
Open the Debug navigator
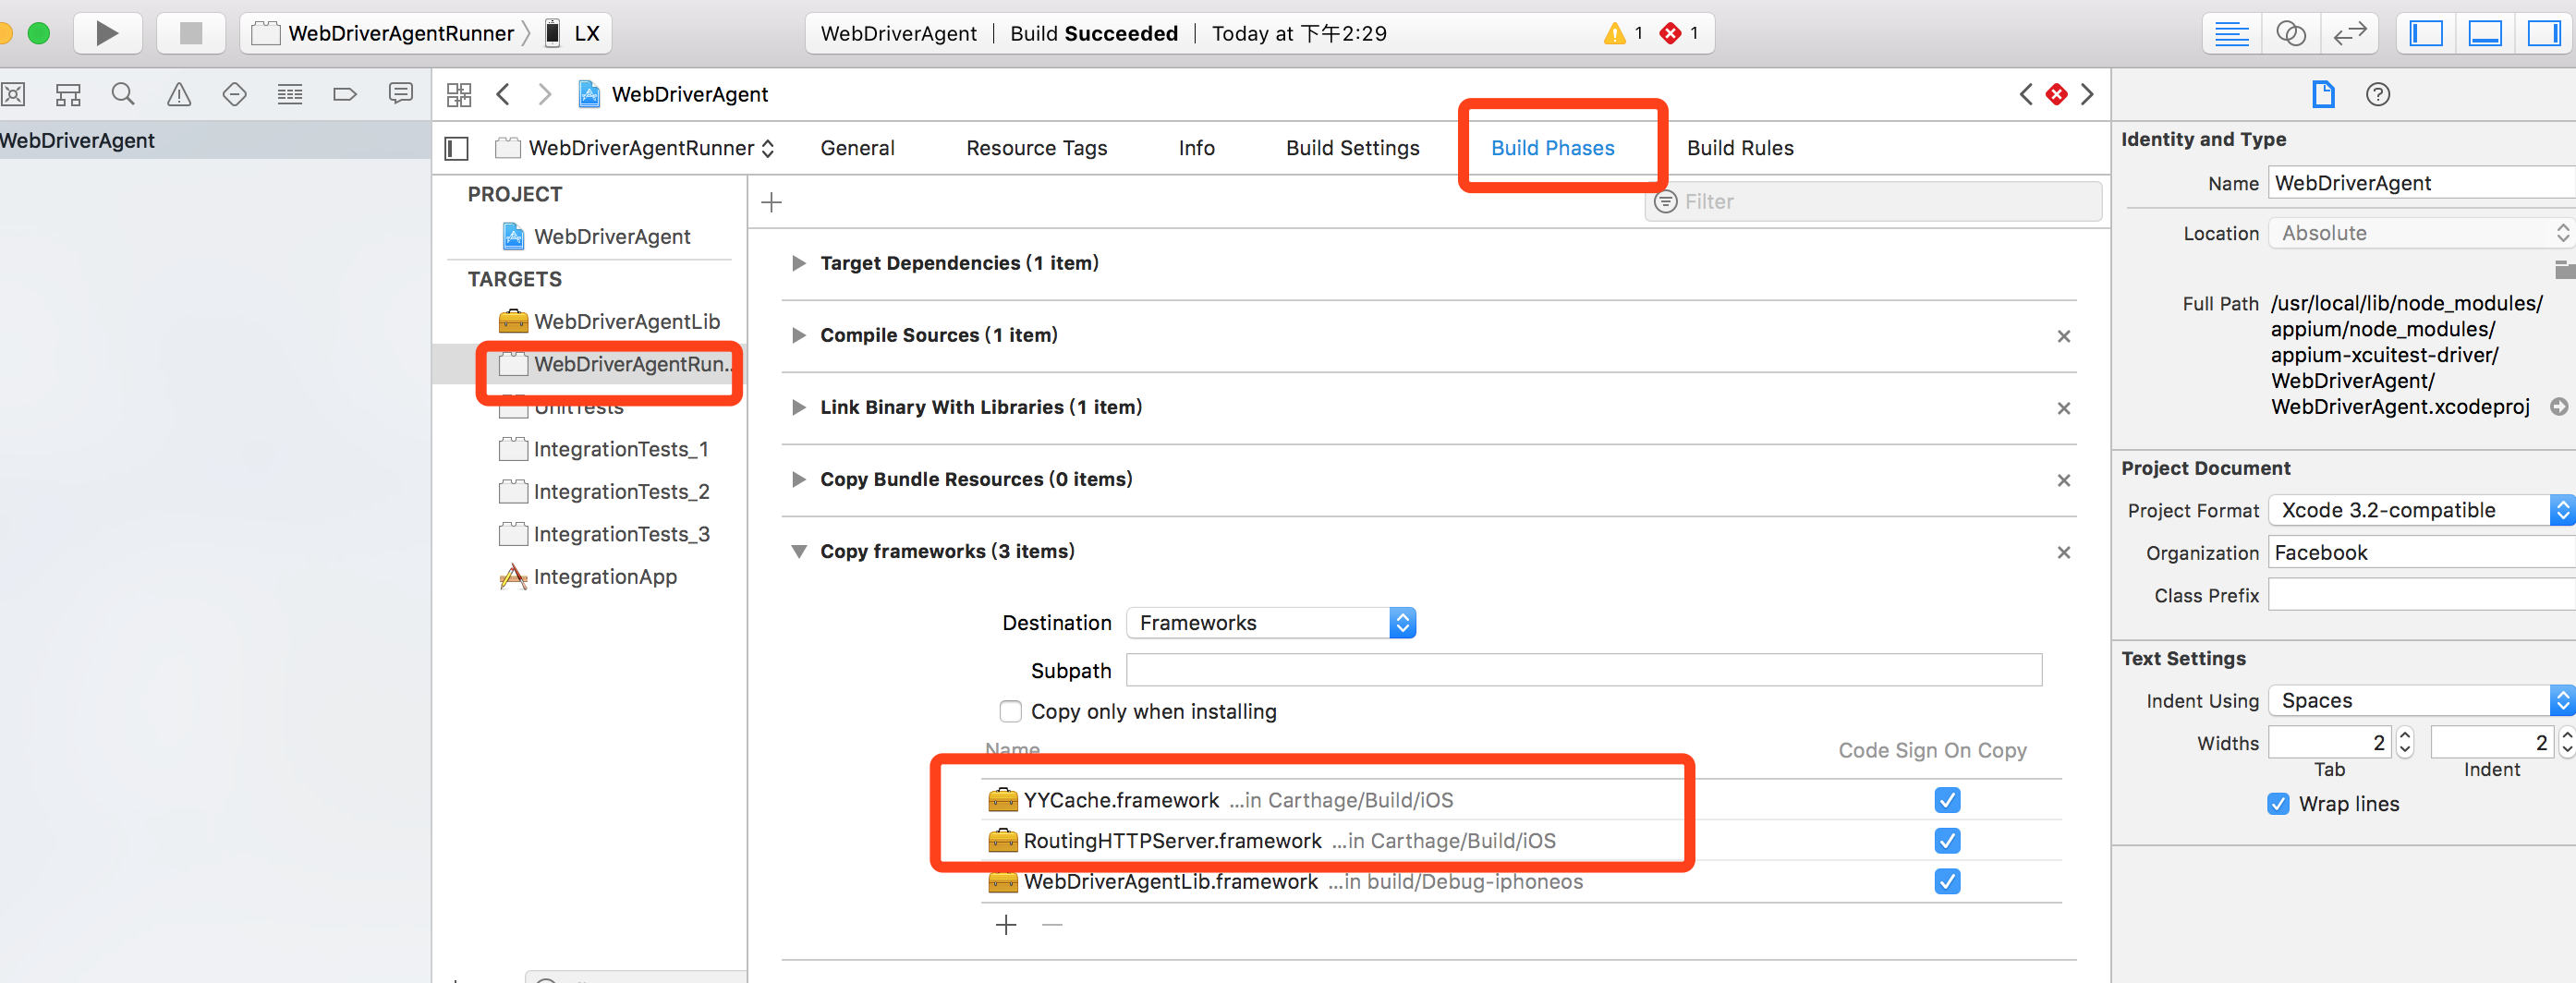coord(290,94)
